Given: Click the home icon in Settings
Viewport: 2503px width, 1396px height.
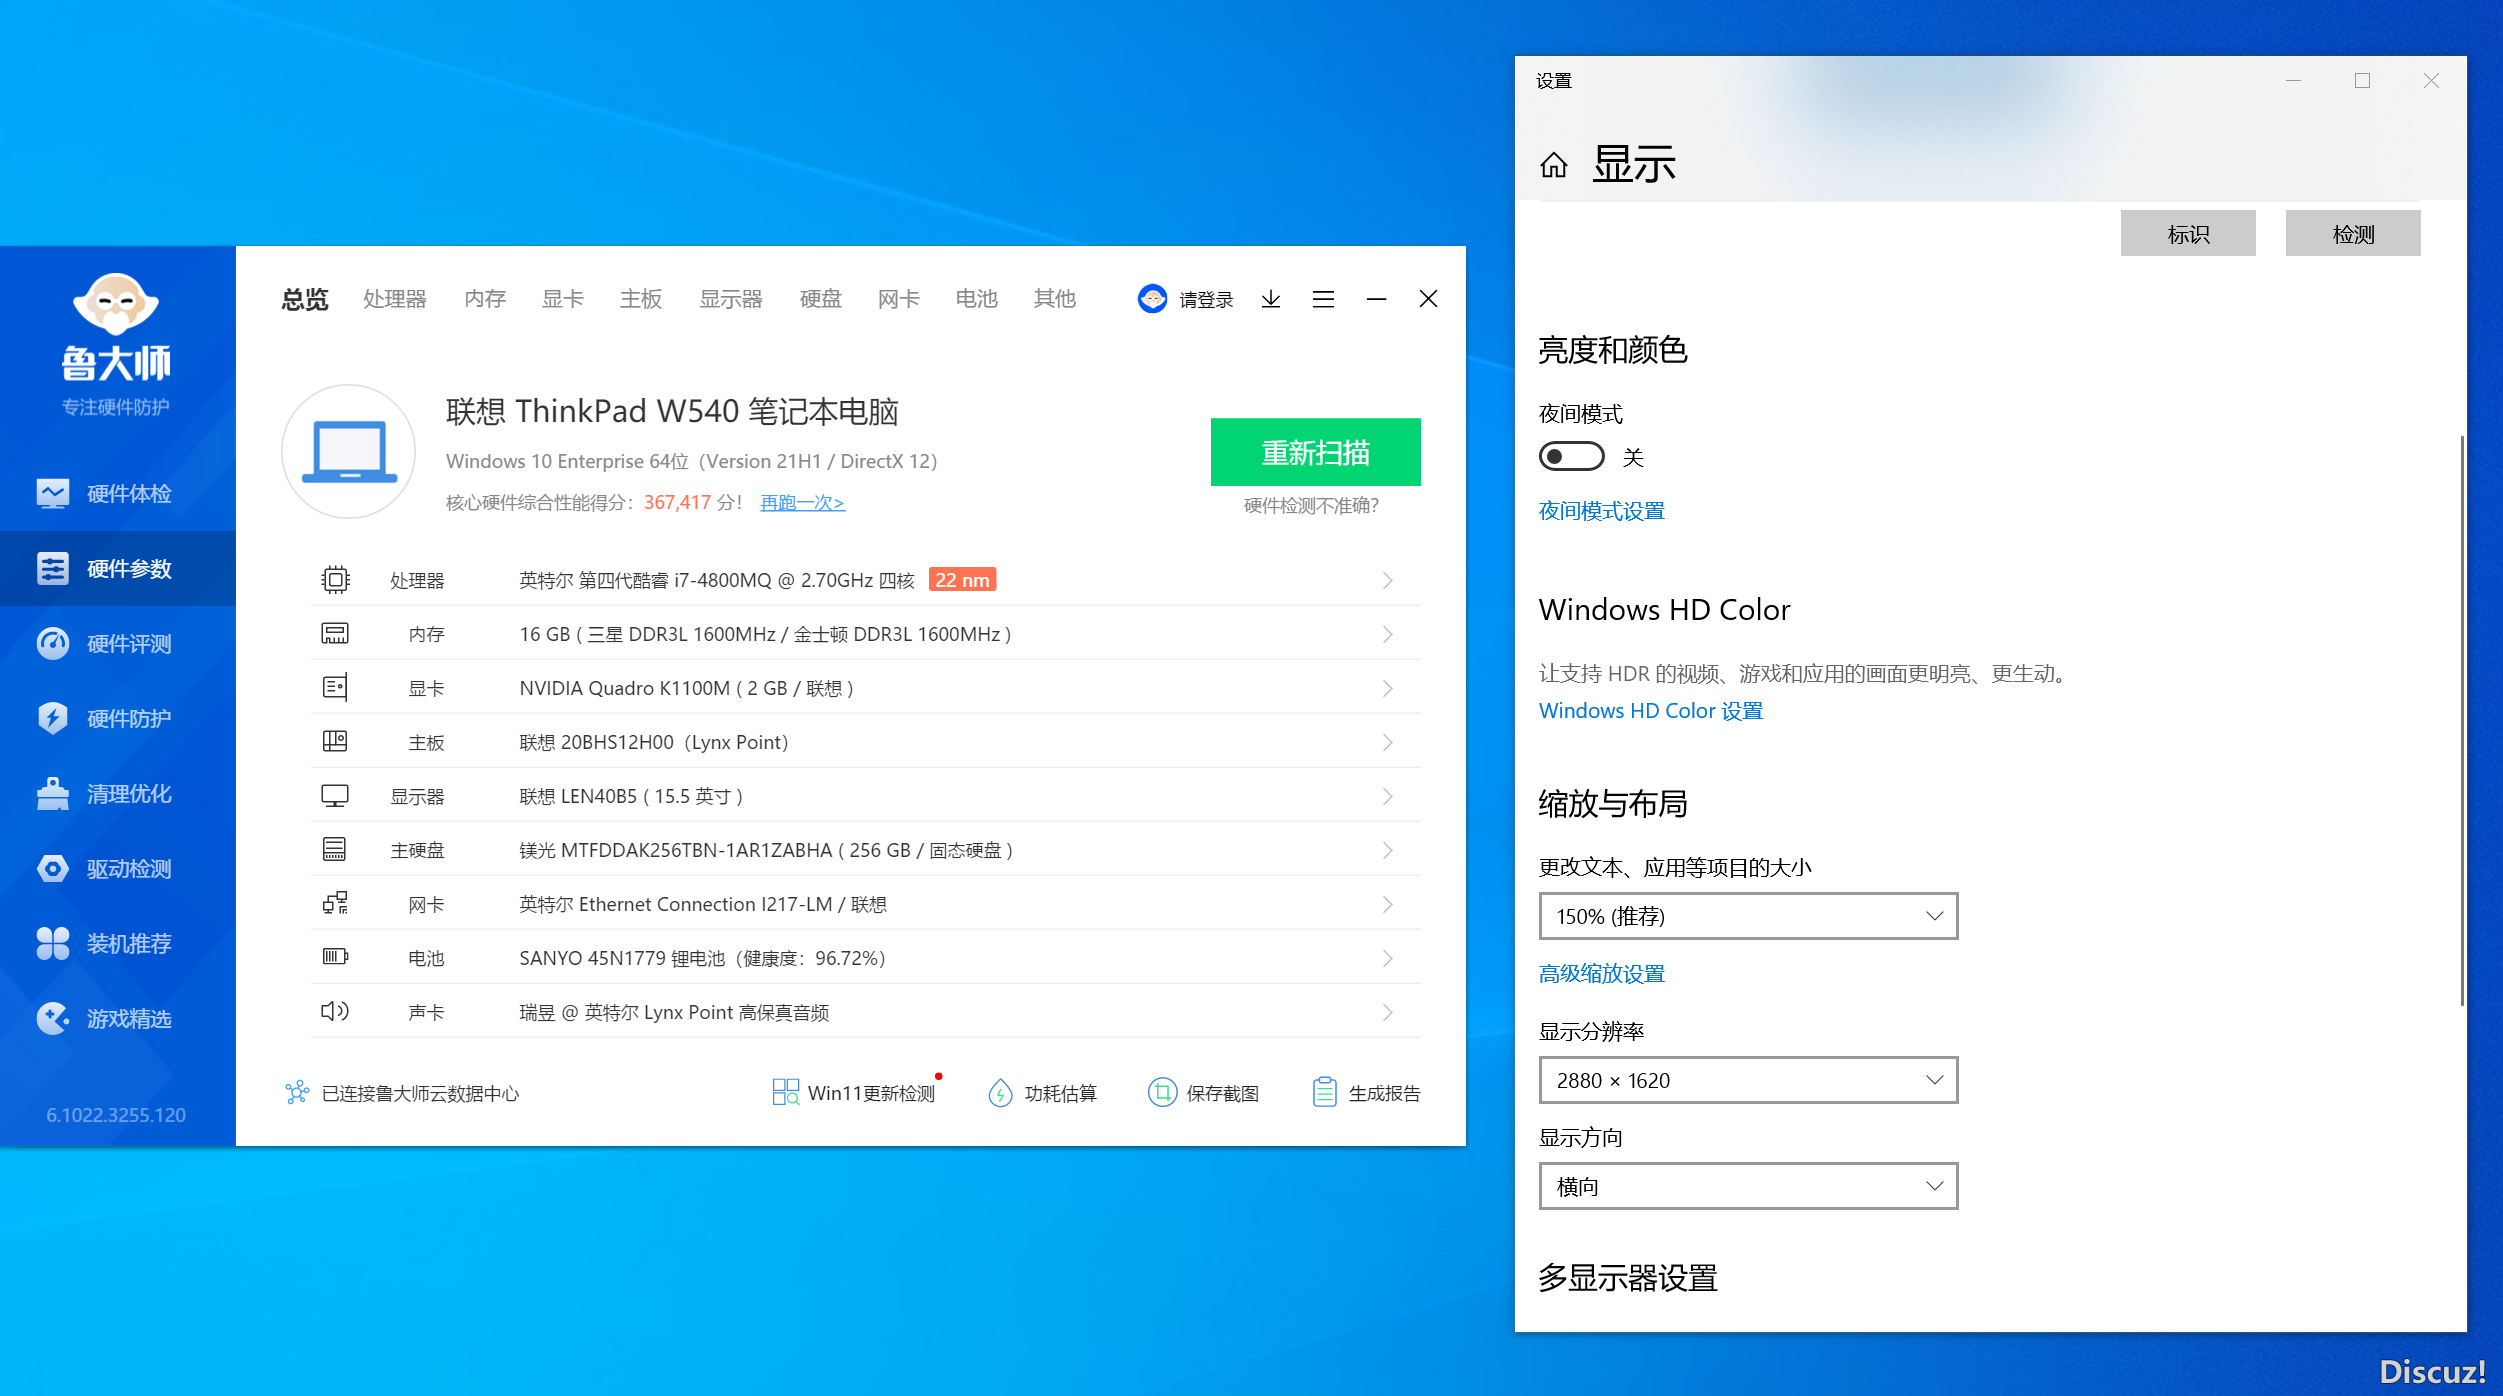Looking at the screenshot, I should (1553, 164).
